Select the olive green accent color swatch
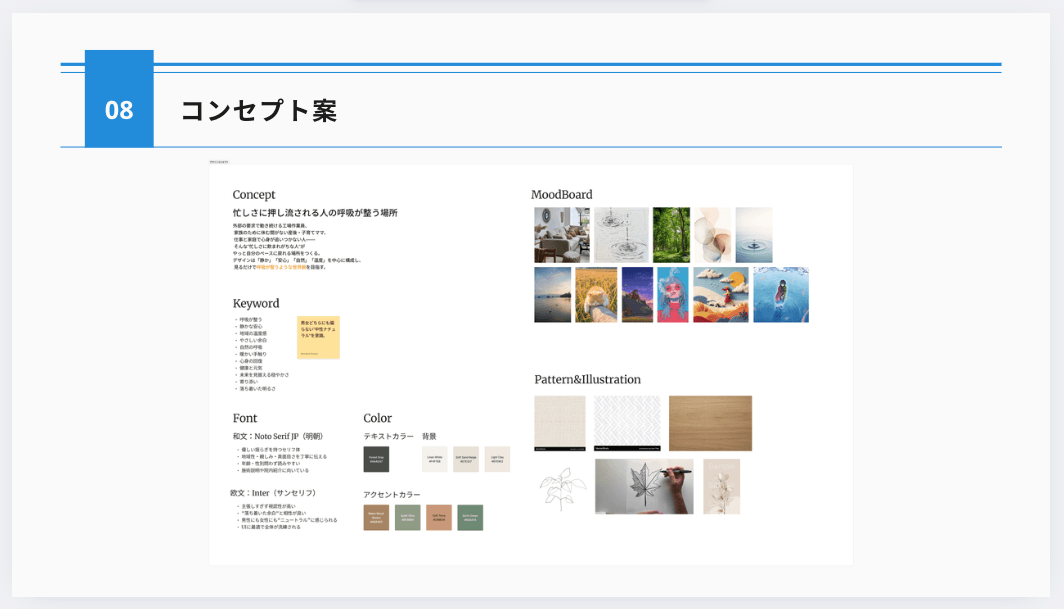 (408, 516)
